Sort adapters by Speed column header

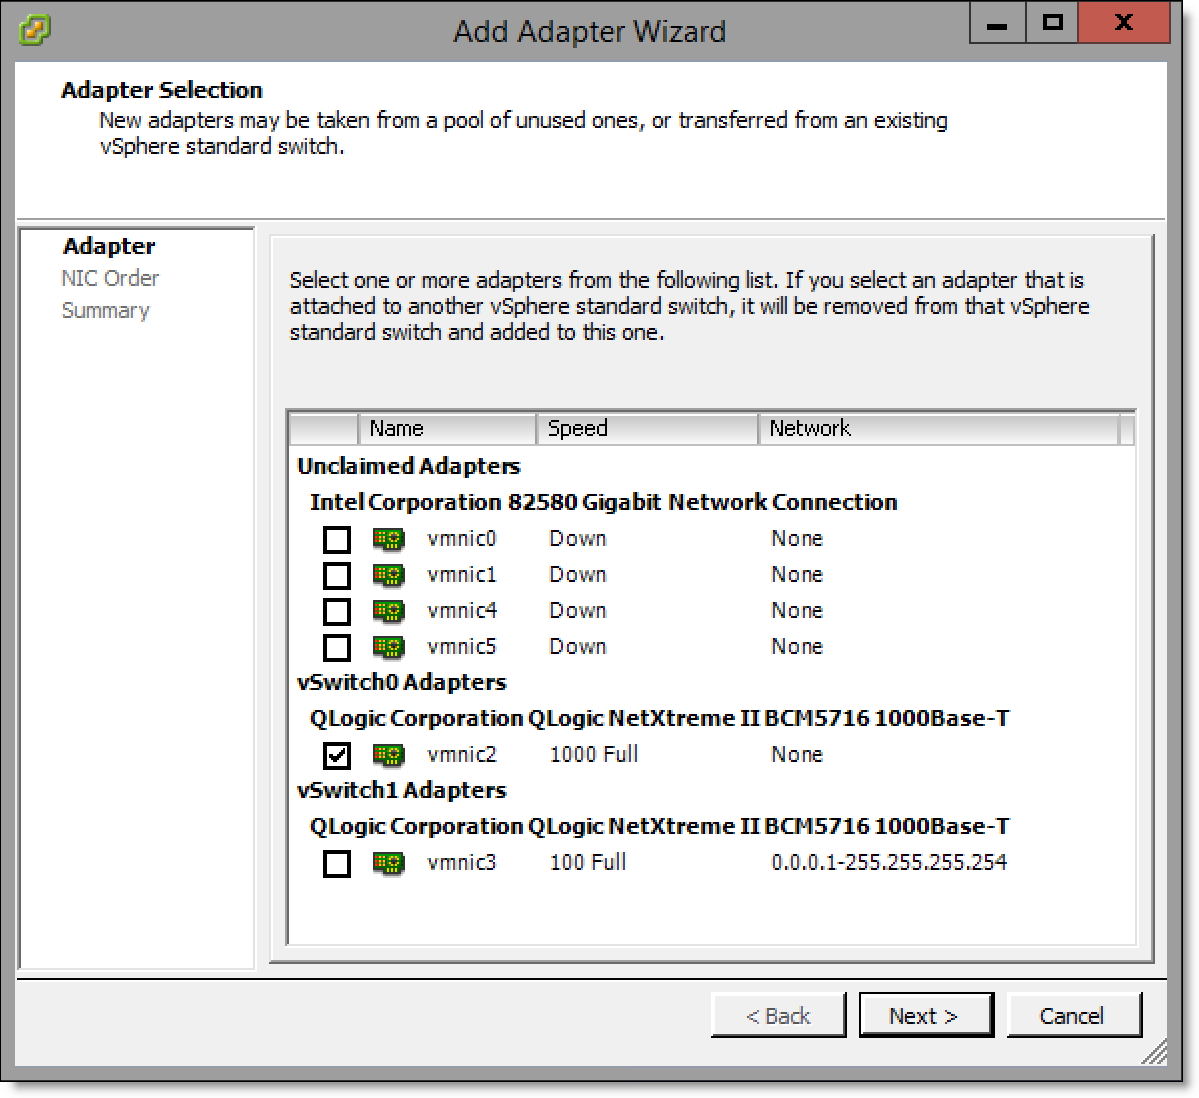[646, 429]
